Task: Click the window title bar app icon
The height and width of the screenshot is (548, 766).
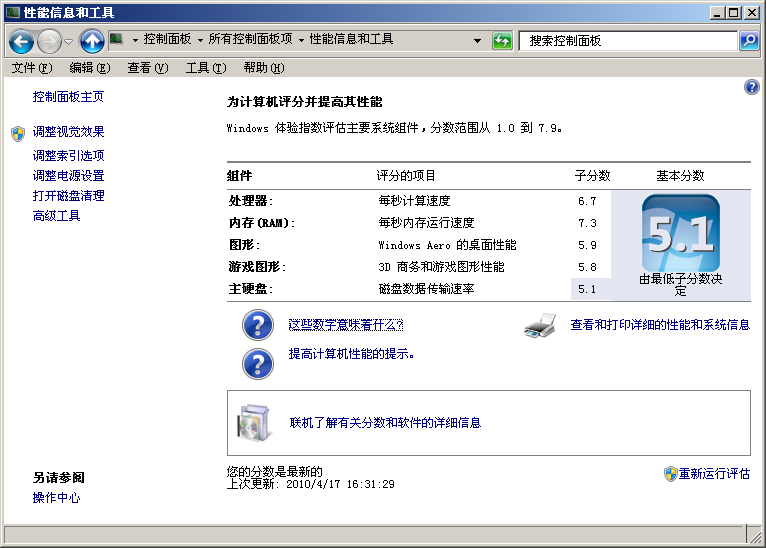Action: click(13, 12)
